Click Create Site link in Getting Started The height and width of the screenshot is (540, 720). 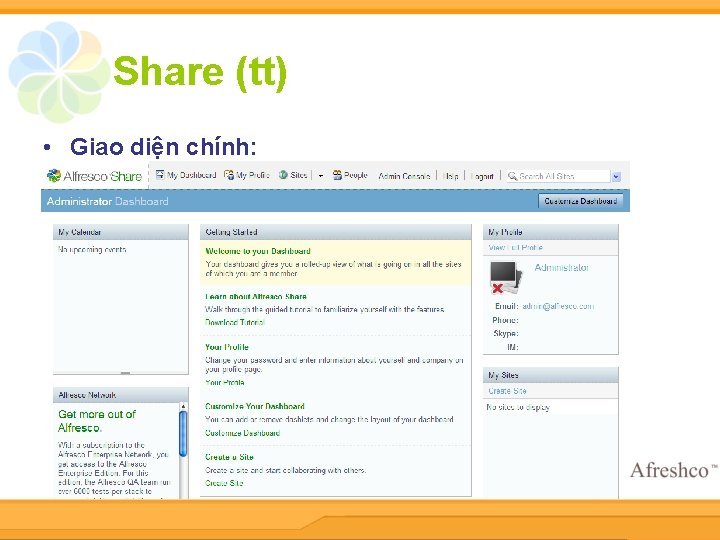click(224, 483)
